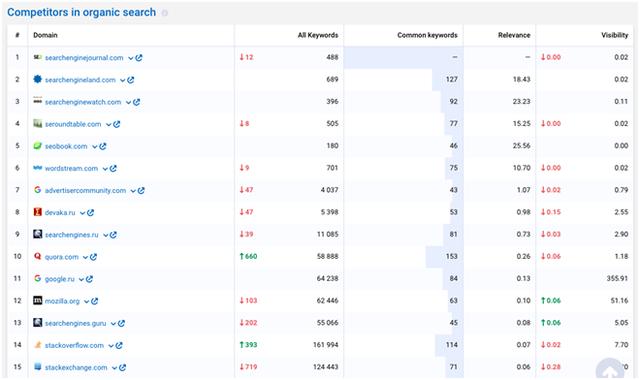
Task: Sort by Common keywords column header
Action: pos(427,35)
